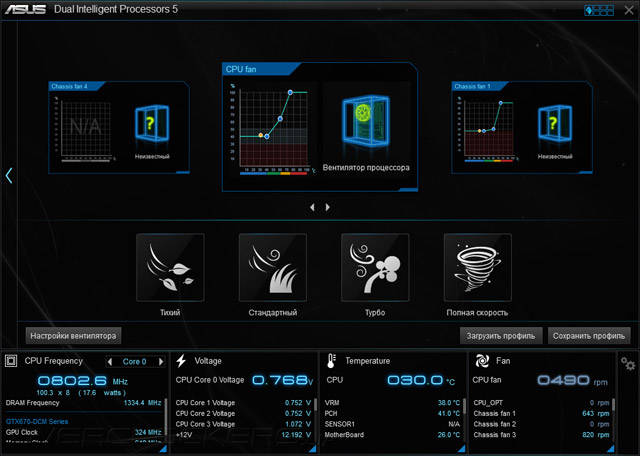Select the Турбо fan mode icon
The height and width of the screenshot is (456, 640).
375,267
